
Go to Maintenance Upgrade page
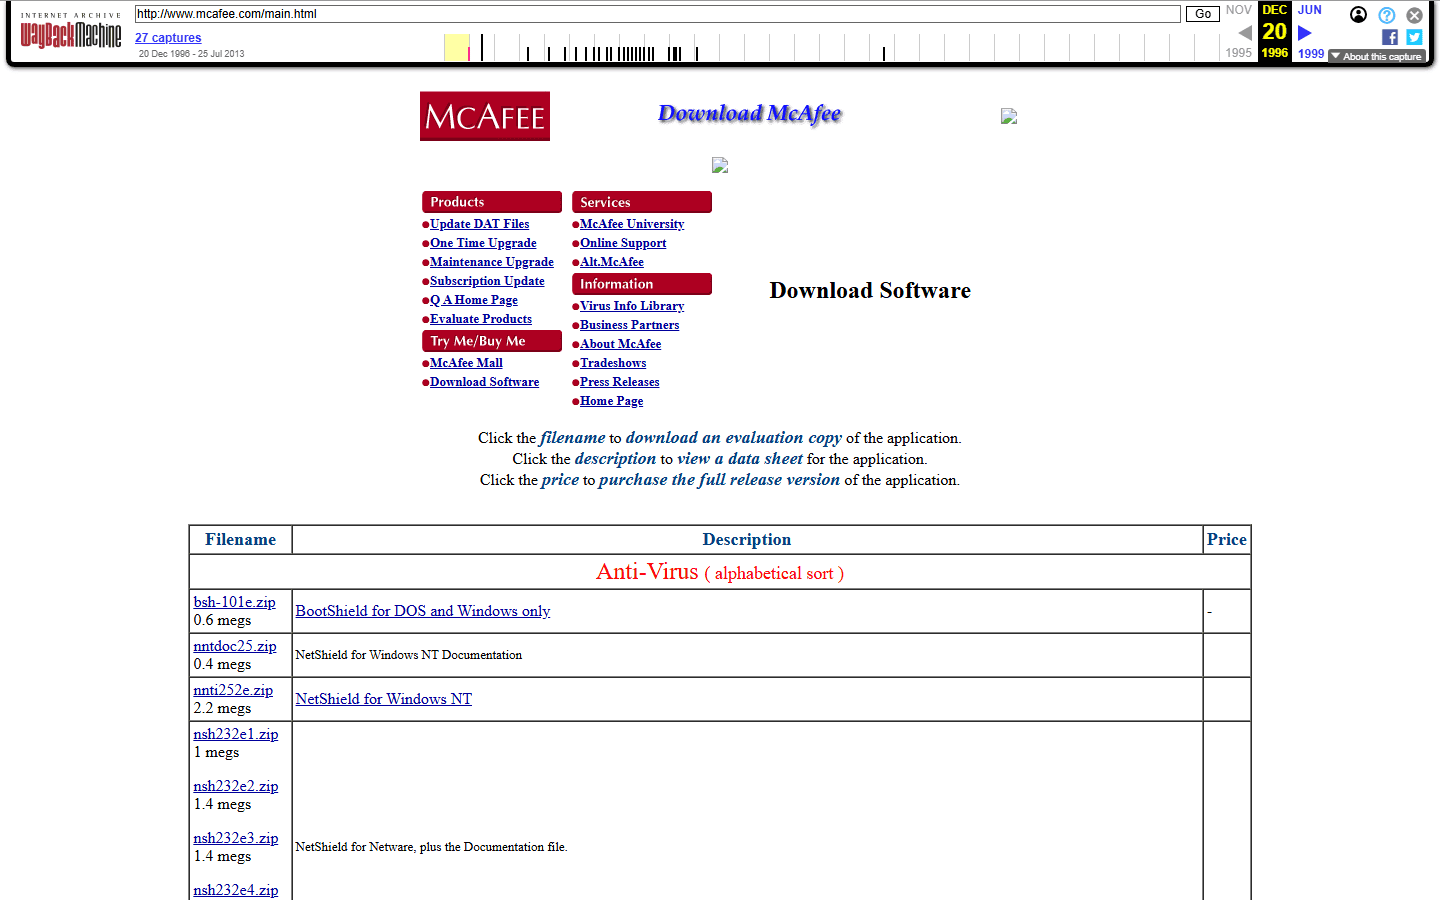click(x=492, y=262)
